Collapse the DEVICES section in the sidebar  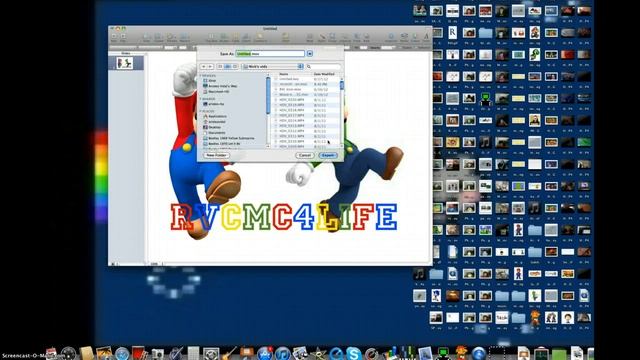tap(200, 76)
